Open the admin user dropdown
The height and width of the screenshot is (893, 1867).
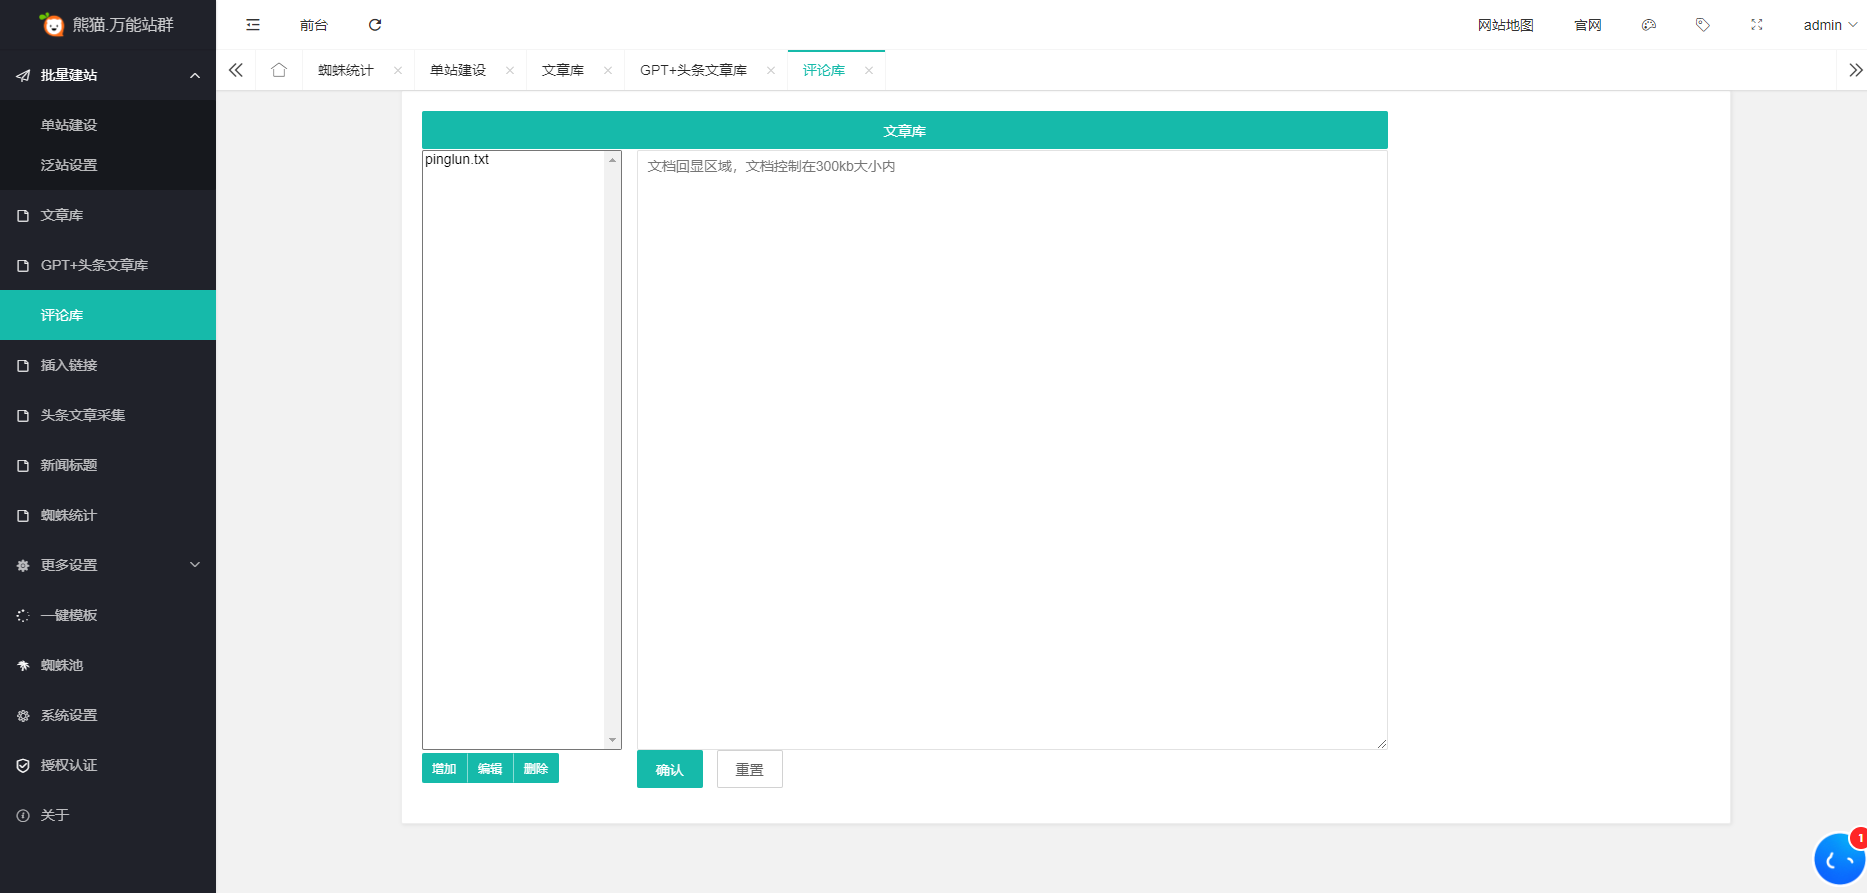pos(1830,25)
